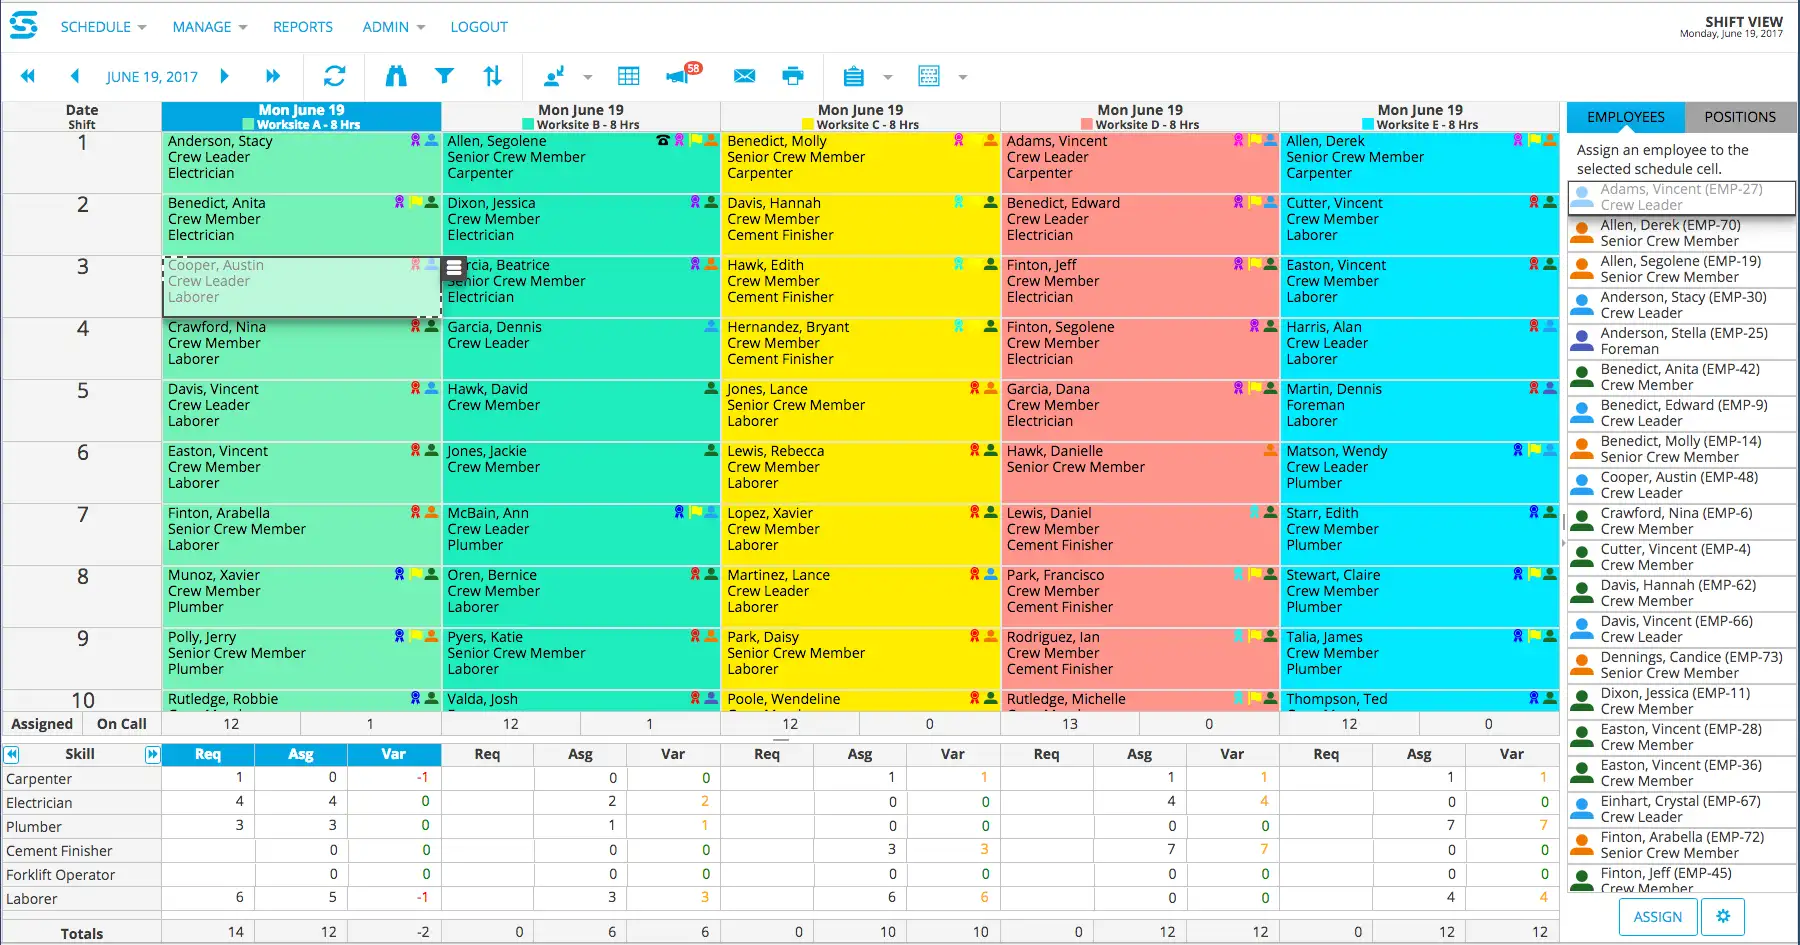Choose Allen, Derek (EMP-70) in employee list
Viewport: 1800px width, 945px height.
[x=1682, y=233]
